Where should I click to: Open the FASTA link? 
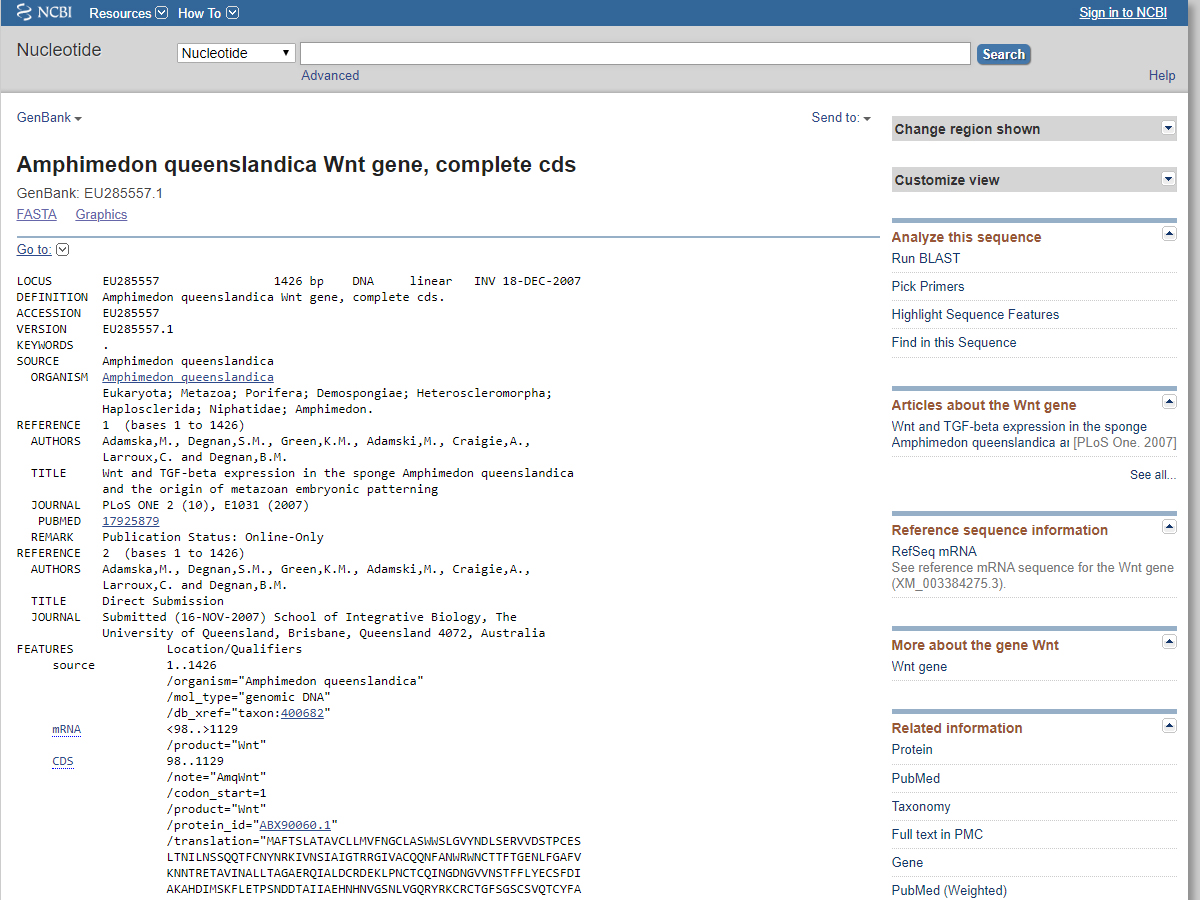pos(37,215)
